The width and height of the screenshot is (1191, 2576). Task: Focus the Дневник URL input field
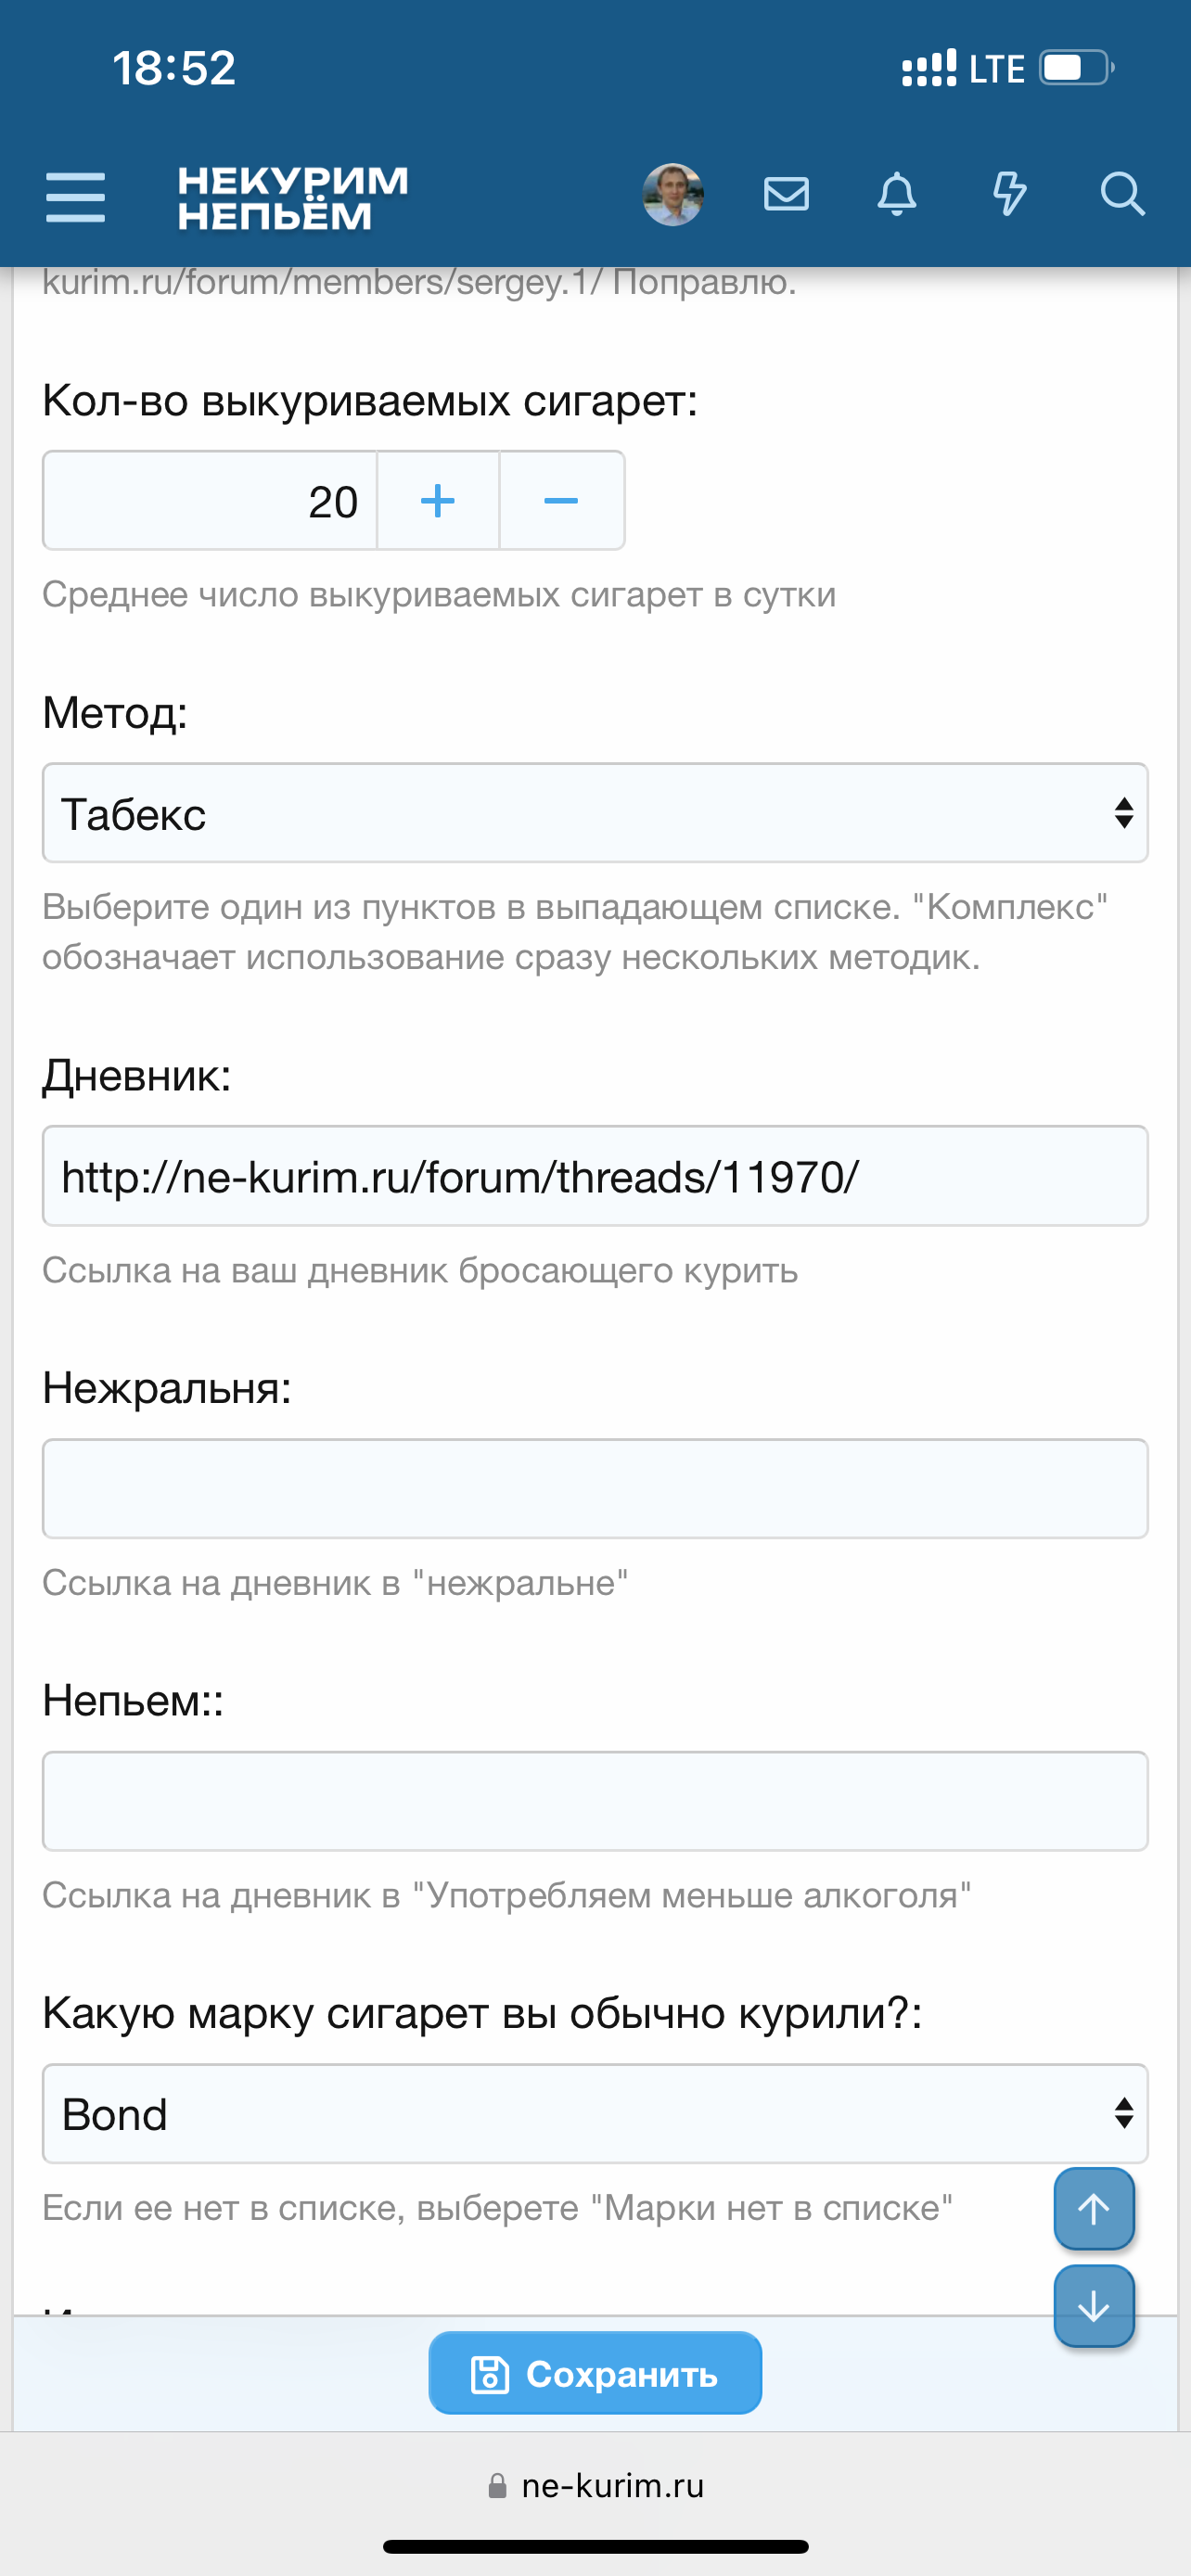pyautogui.click(x=595, y=1176)
